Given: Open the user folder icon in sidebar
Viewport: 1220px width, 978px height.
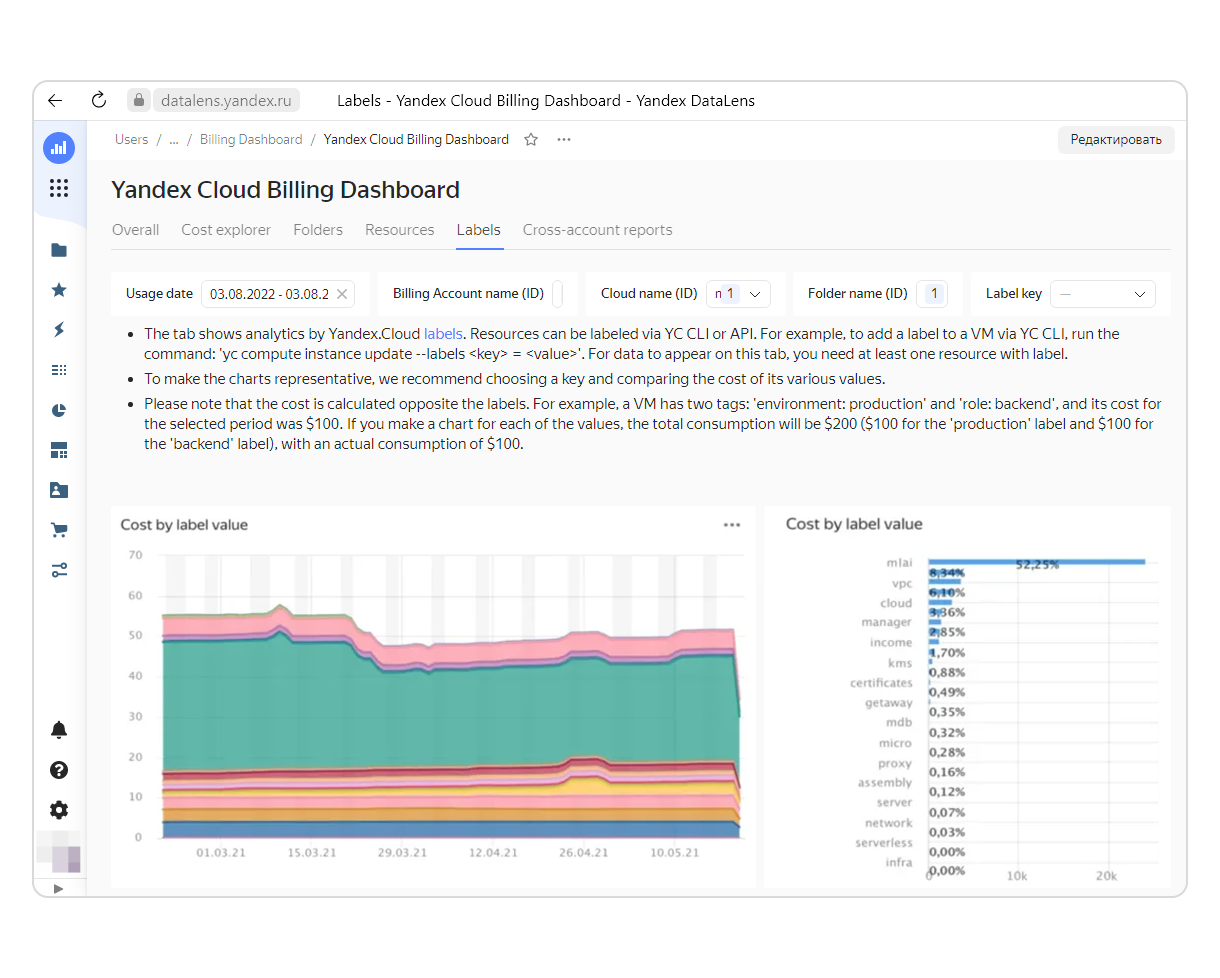Looking at the screenshot, I should point(59,490).
